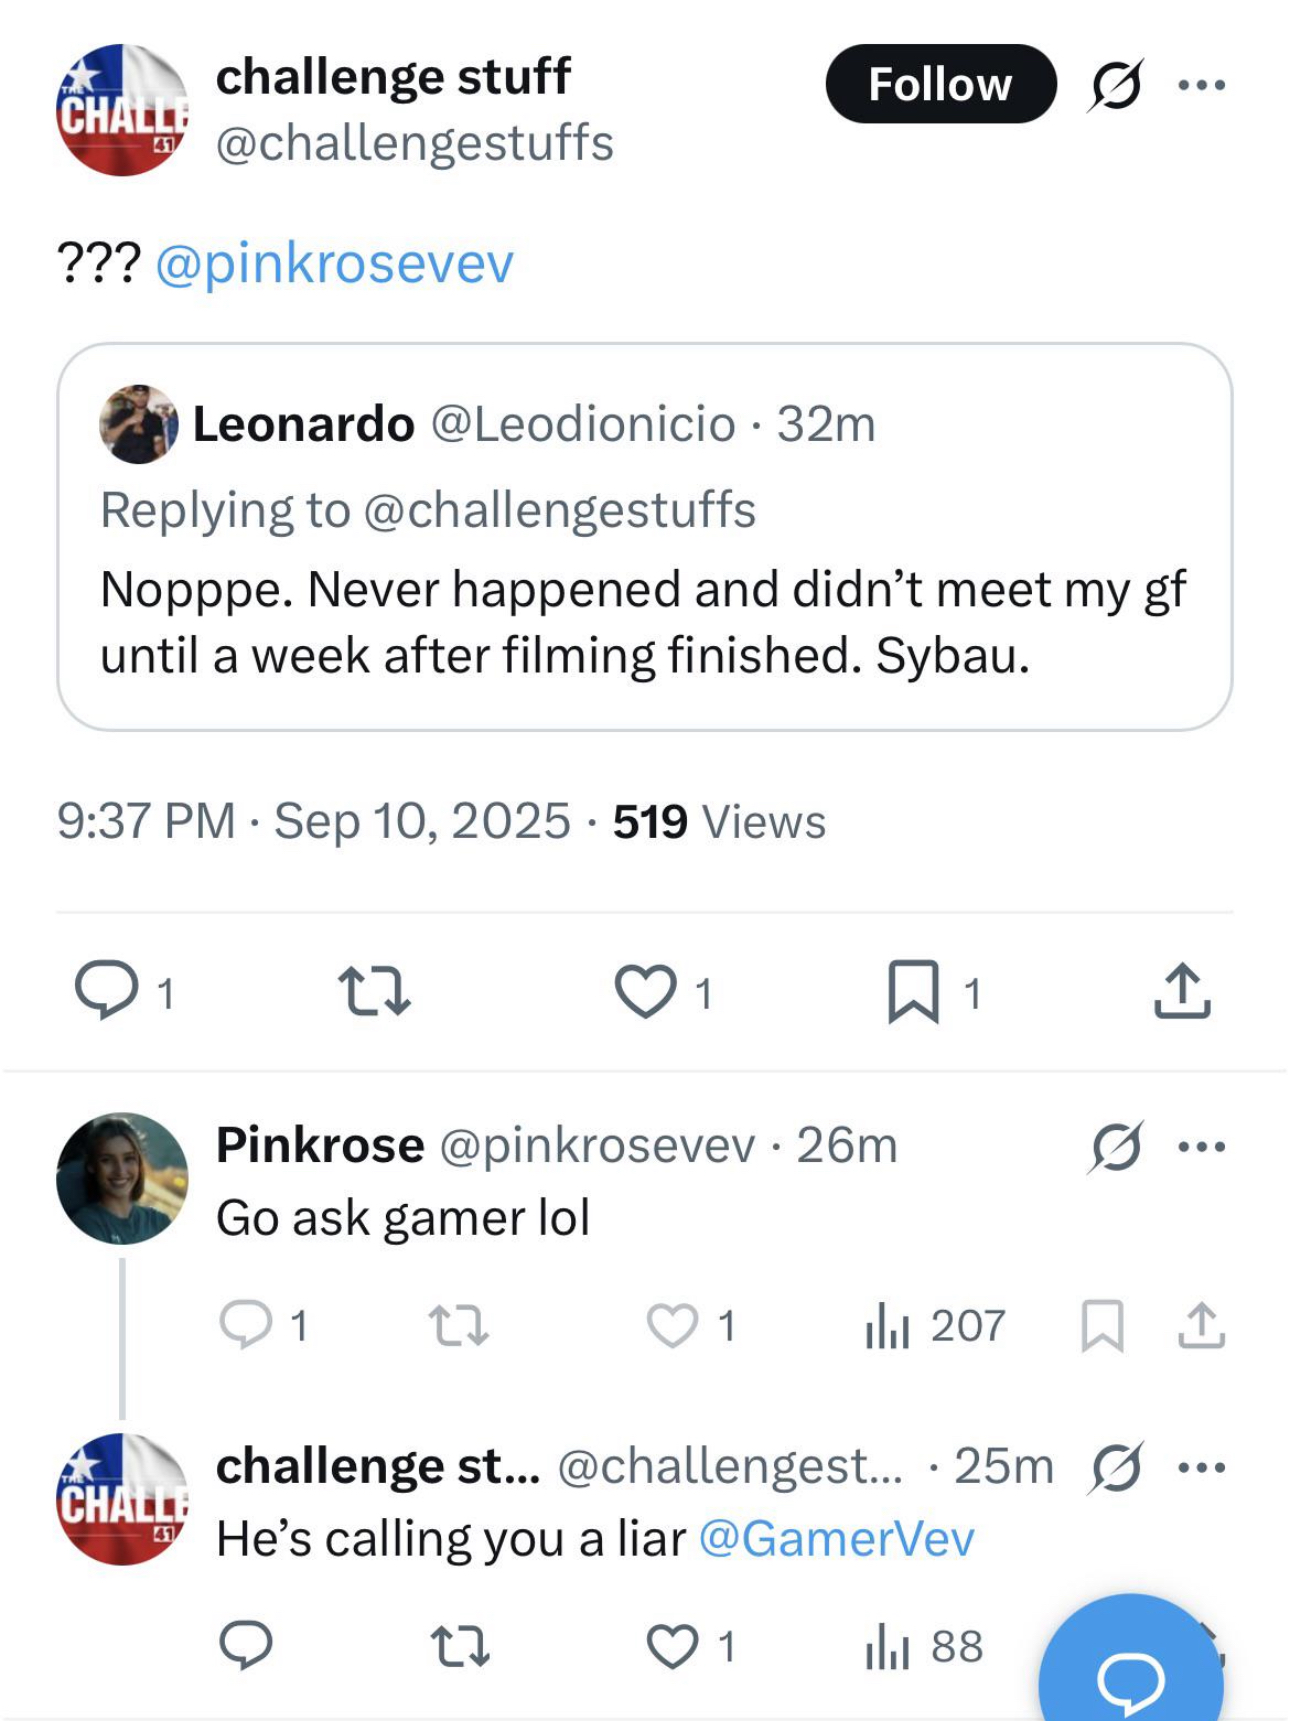The height and width of the screenshot is (1721, 1290).
Task: Share the main post
Action: click(1182, 991)
